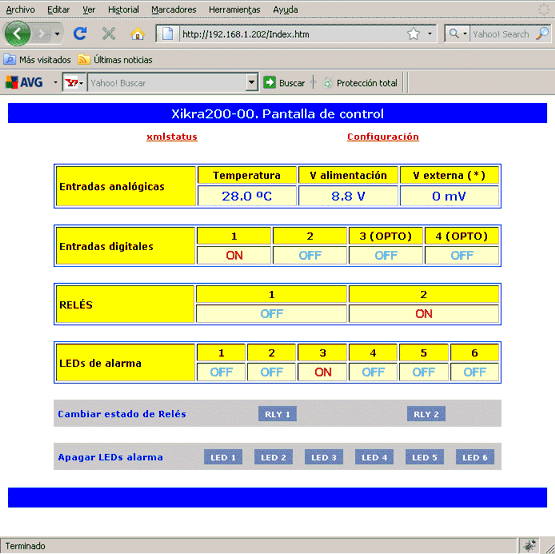The width and height of the screenshot is (555, 554).
Task: Turn off alarm with LED 3 button
Action: (324, 457)
